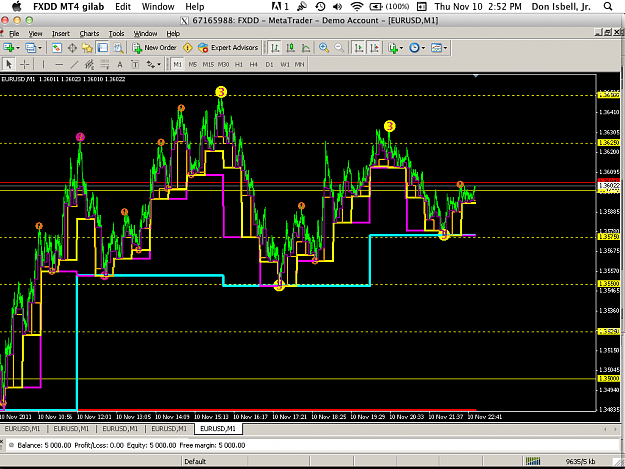Viewport: 625px width, 469px height.
Task: Zoom in on the chart
Action: tap(324, 48)
